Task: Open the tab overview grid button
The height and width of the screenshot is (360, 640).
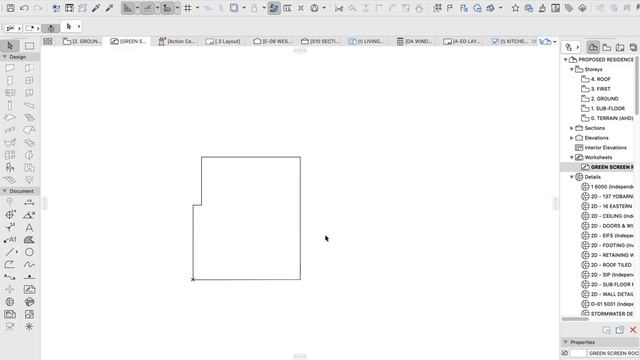Action: pos(48,41)
